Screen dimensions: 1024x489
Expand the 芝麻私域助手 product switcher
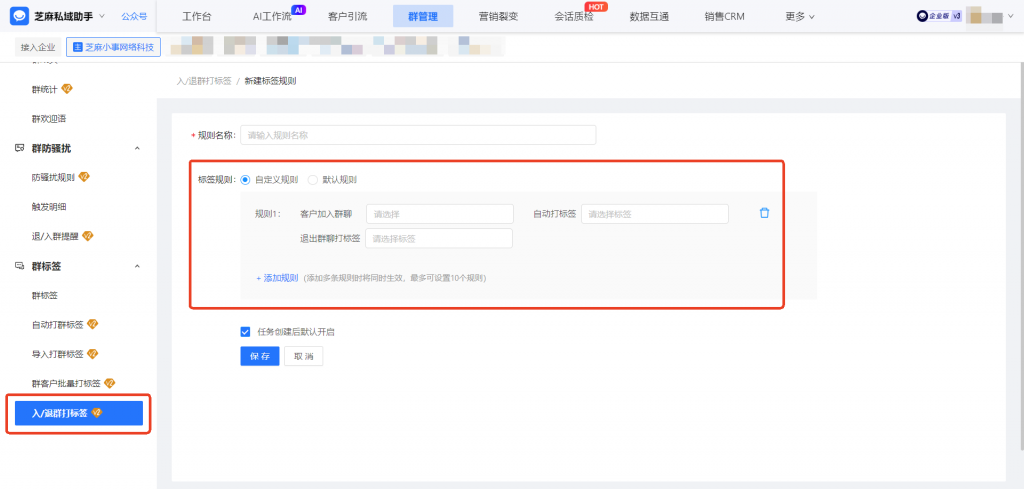[102, 16]
